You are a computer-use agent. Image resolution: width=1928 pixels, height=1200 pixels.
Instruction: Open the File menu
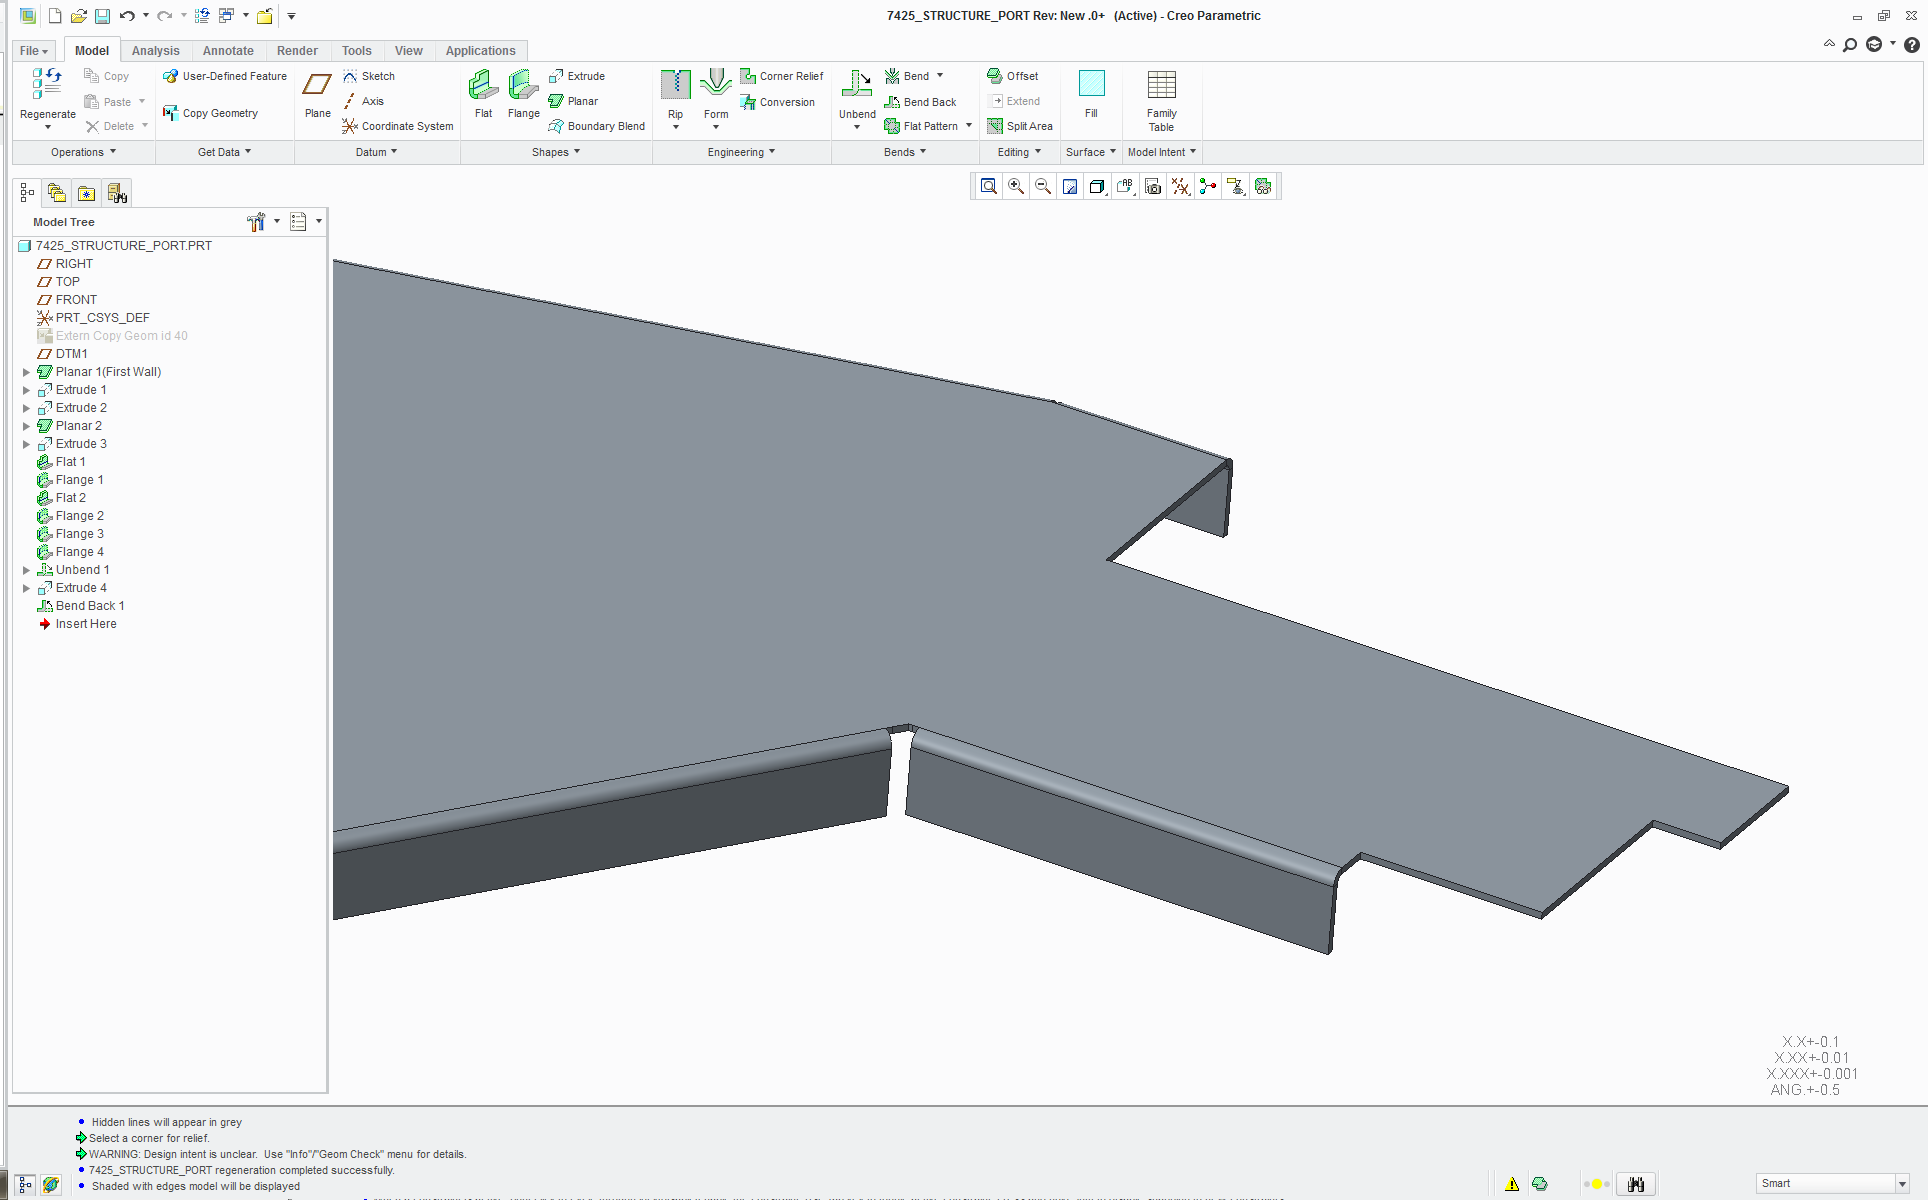pos(34,51)
